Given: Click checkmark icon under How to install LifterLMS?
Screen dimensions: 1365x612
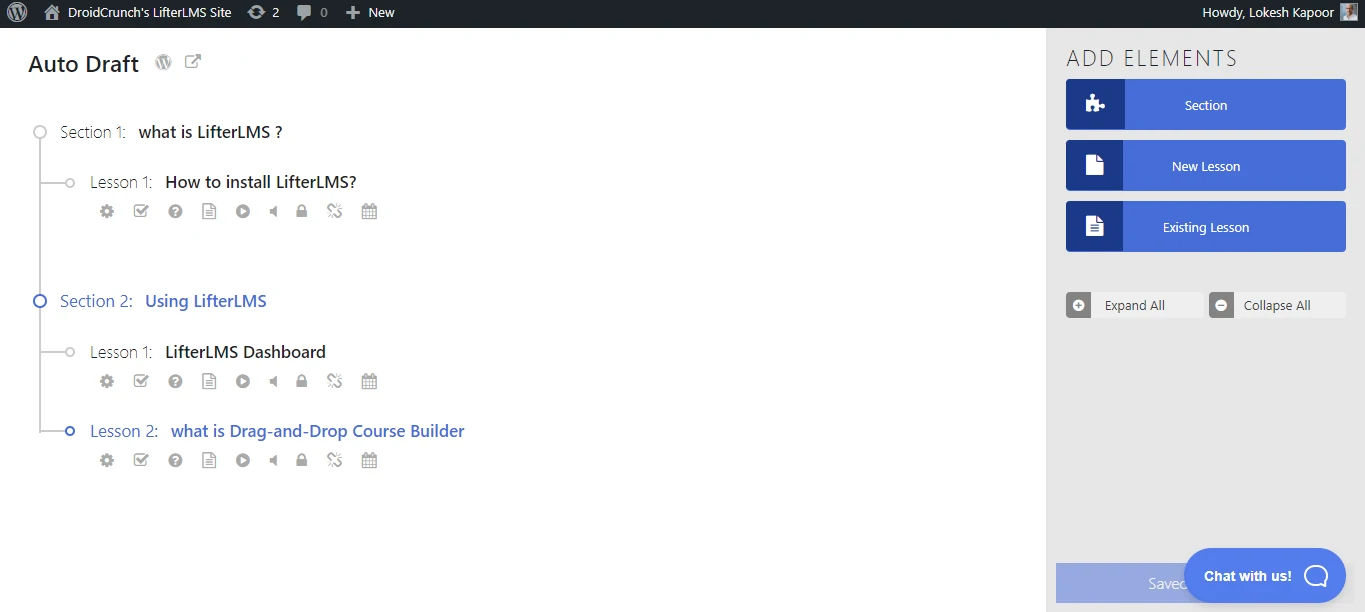Looking at the screenshot, I should (141, 211).
